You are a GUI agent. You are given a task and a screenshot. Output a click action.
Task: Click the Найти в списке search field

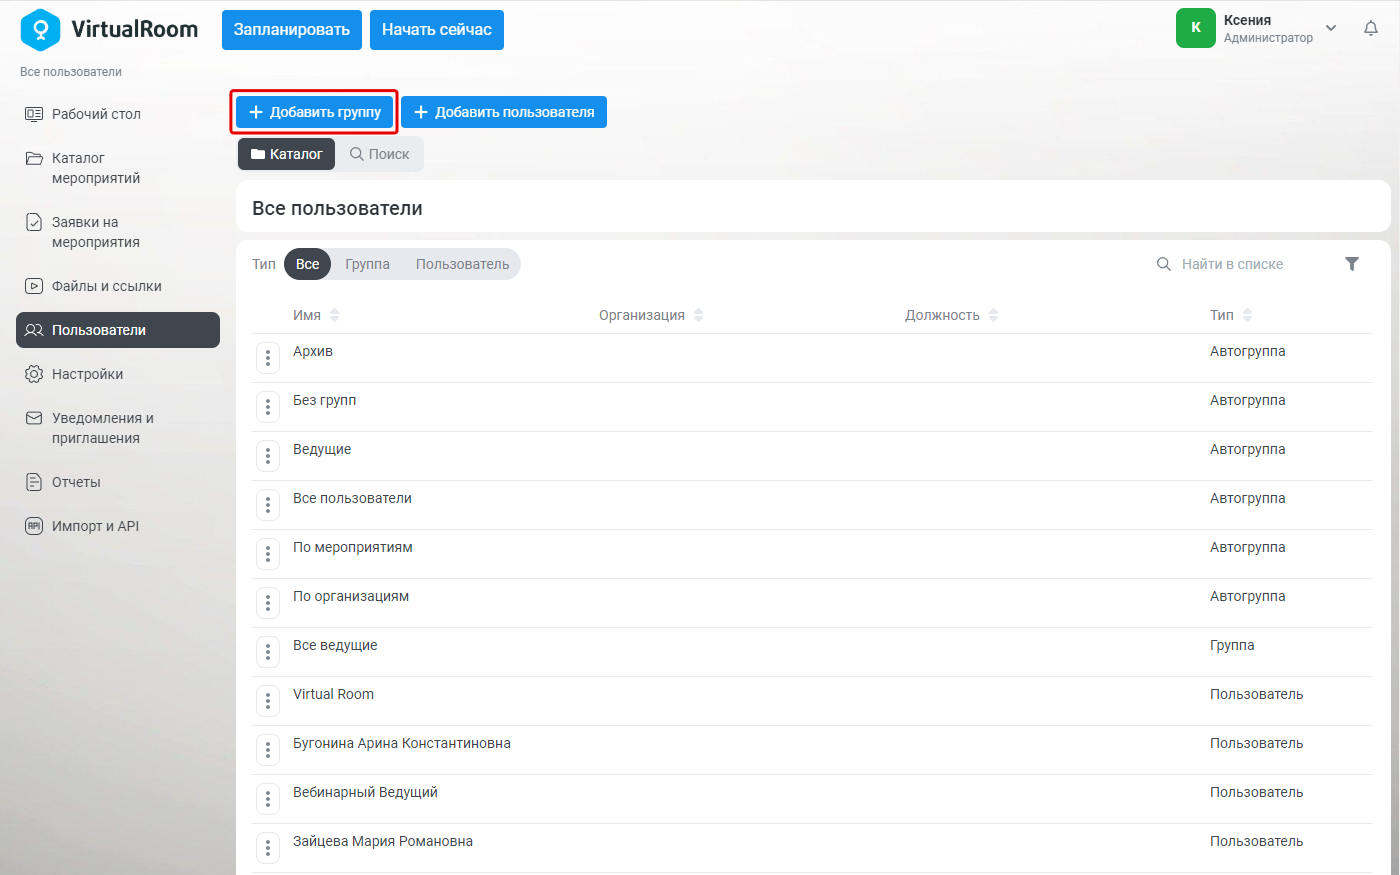(x=1240, y=264)
